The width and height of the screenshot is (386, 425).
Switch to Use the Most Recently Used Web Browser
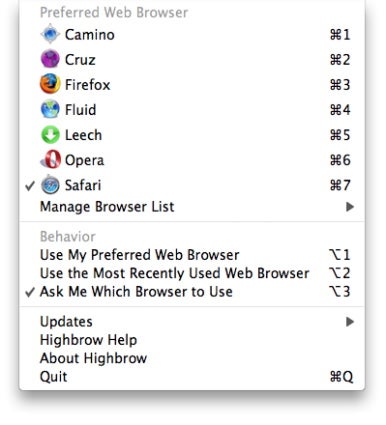coord(192,273)
